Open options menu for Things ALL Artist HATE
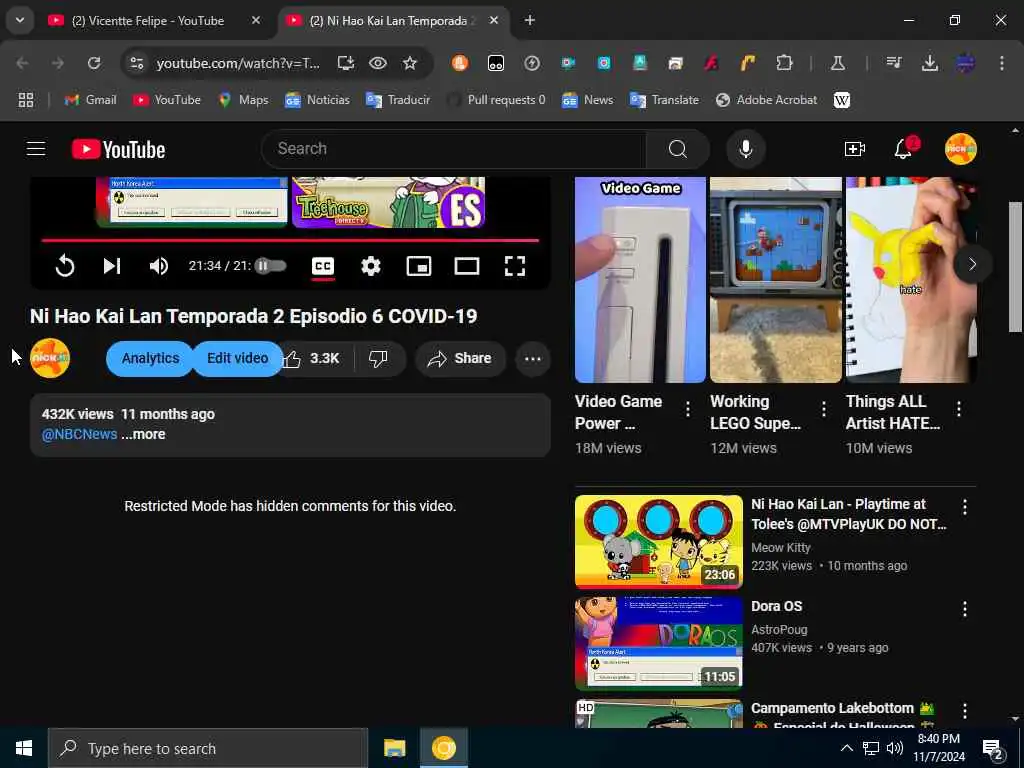The image size is (1024, 768). 959,409
